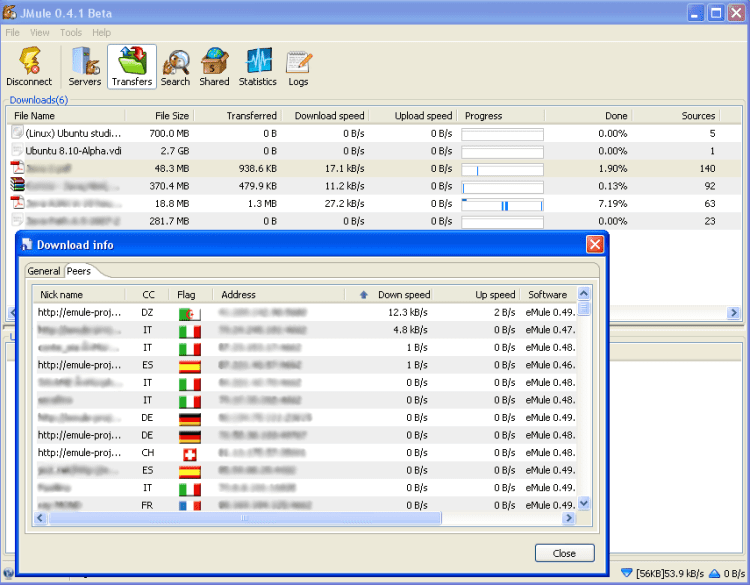The image size is (750, 585).
Task: Open the Search toolbar icon
Action: (x=176, y=66)
